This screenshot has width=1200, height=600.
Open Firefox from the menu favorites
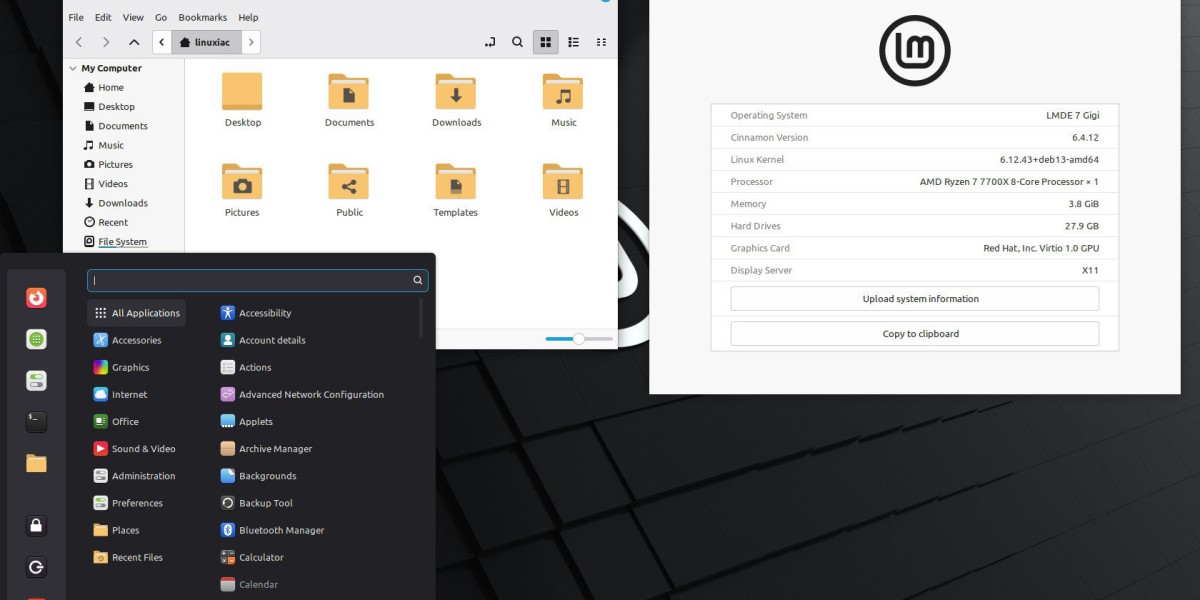coord(36,298)
